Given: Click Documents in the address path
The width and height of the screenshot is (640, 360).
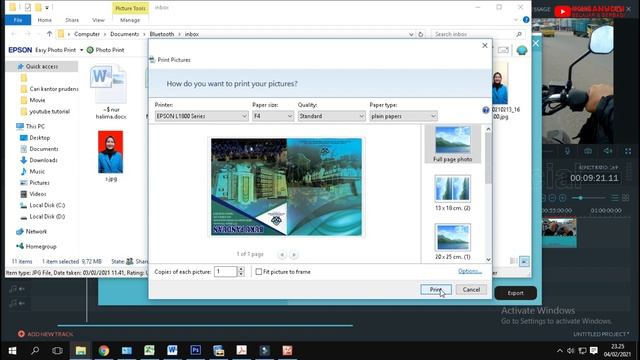Looking at the screenshot, I should tap(124, 34).
